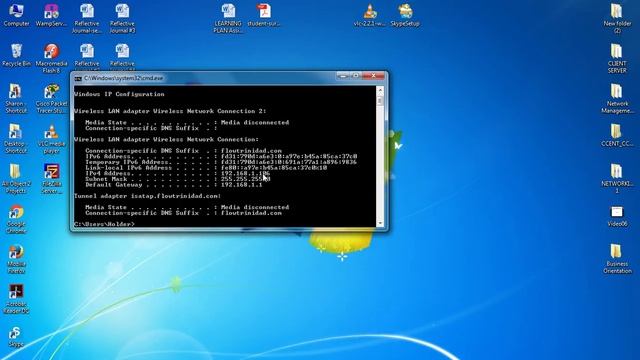
Task: Click 'Wireless Network Connection 2' adapter line
Action: (x=171, y=111)
